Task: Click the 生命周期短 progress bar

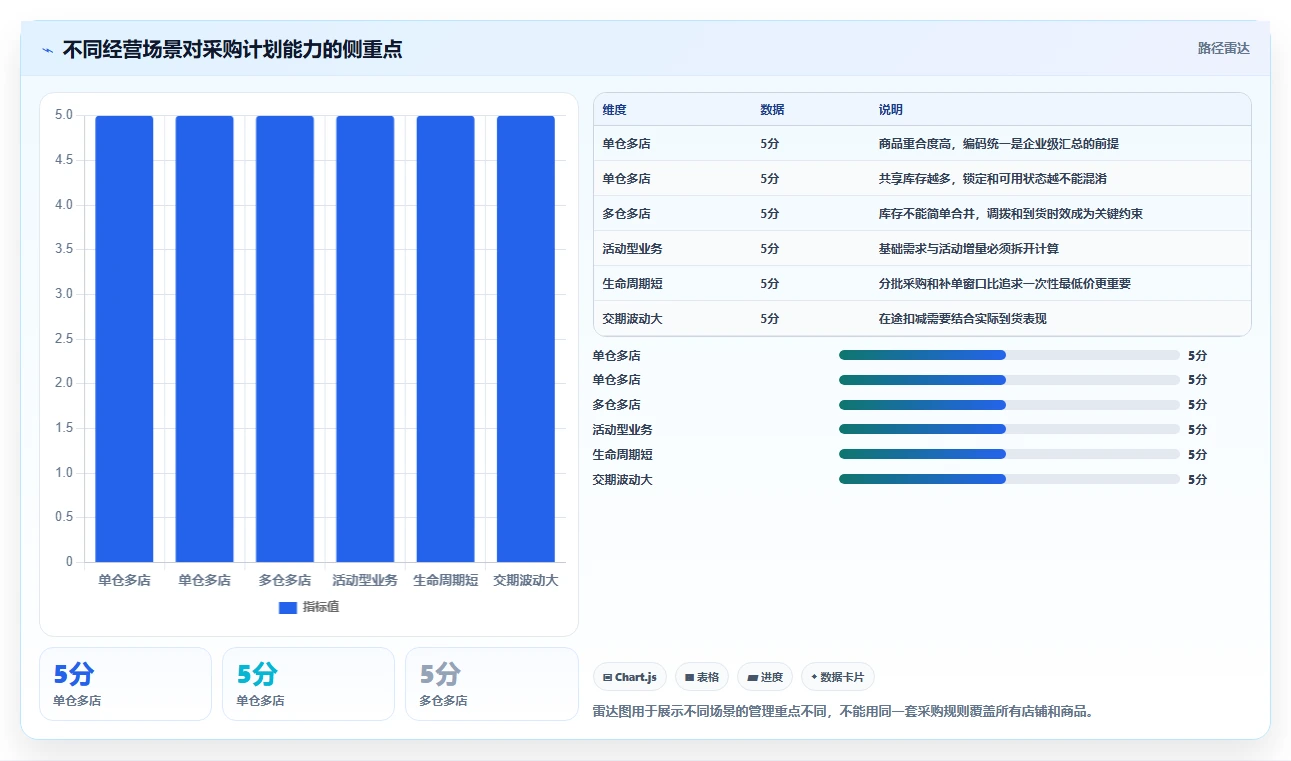Action: click(1010, 455)
